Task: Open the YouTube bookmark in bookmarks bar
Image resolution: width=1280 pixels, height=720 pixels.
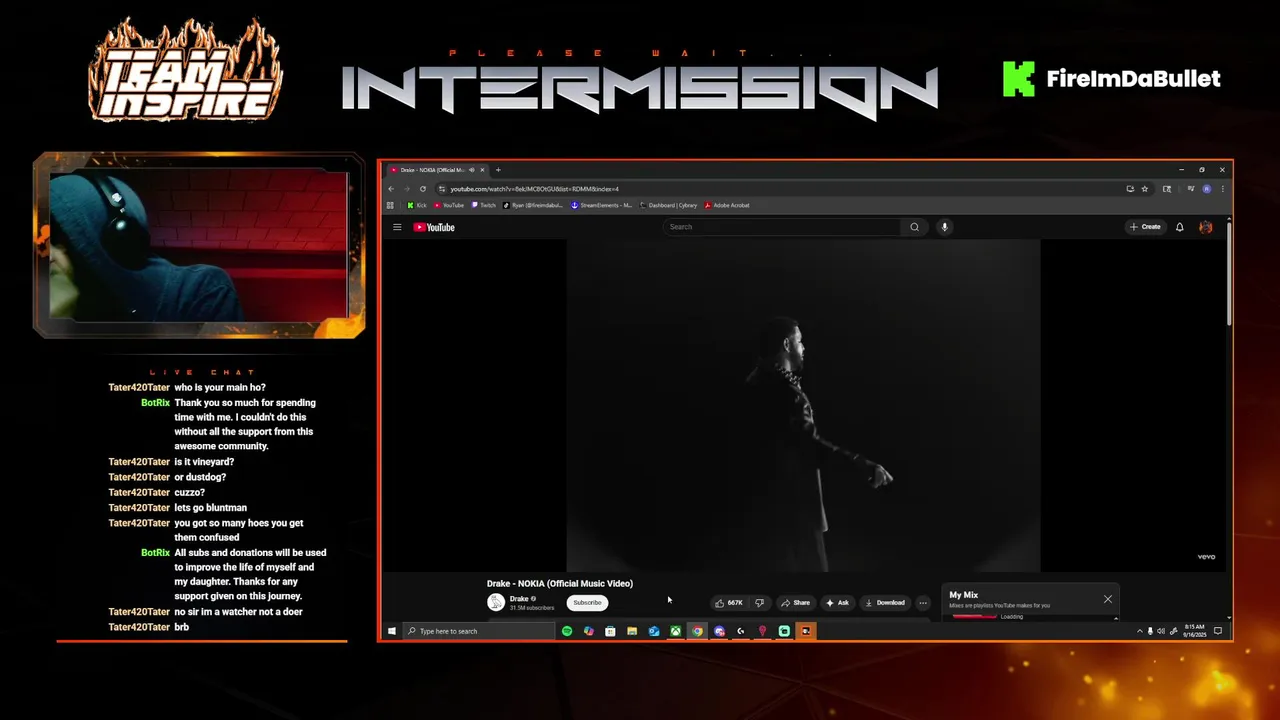Action: [x=449, y=205]
